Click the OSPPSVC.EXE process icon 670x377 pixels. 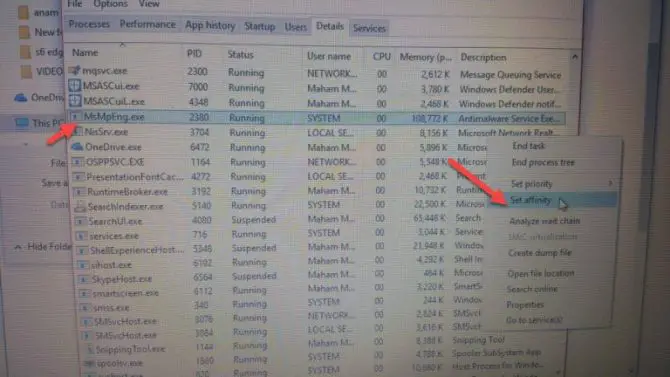click(77, 162)
